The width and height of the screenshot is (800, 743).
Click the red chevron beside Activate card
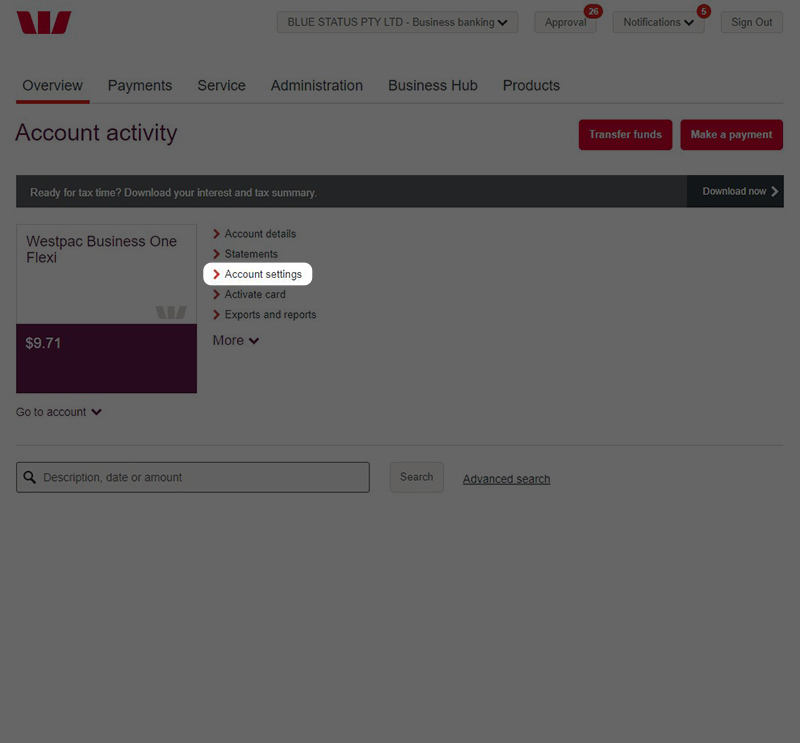(x=216, y=294)
